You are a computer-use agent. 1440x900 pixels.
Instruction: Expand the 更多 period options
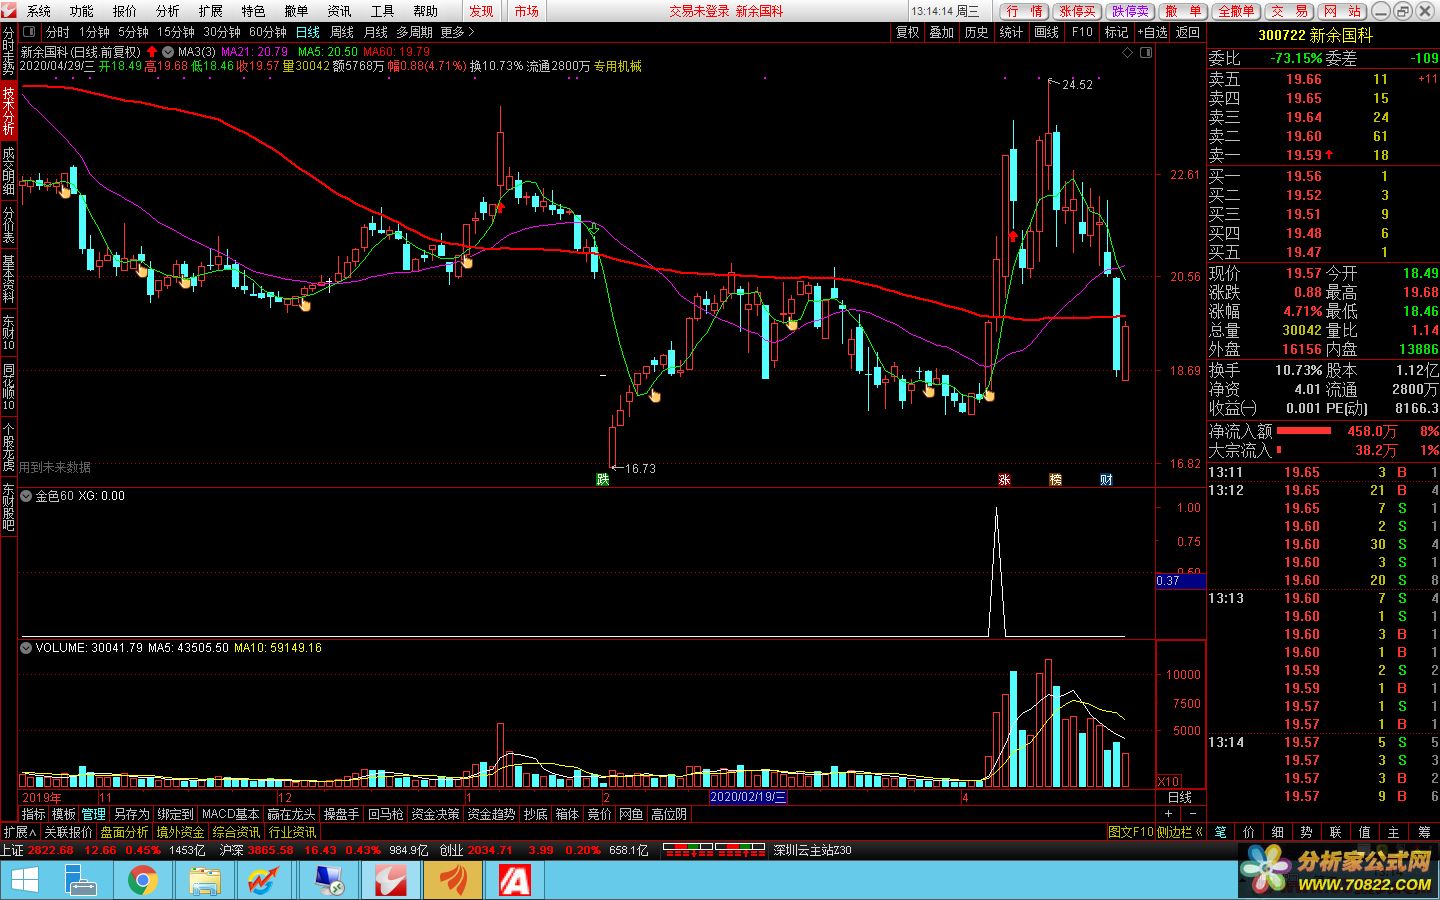pyautogui.click(x=458, y=32)
